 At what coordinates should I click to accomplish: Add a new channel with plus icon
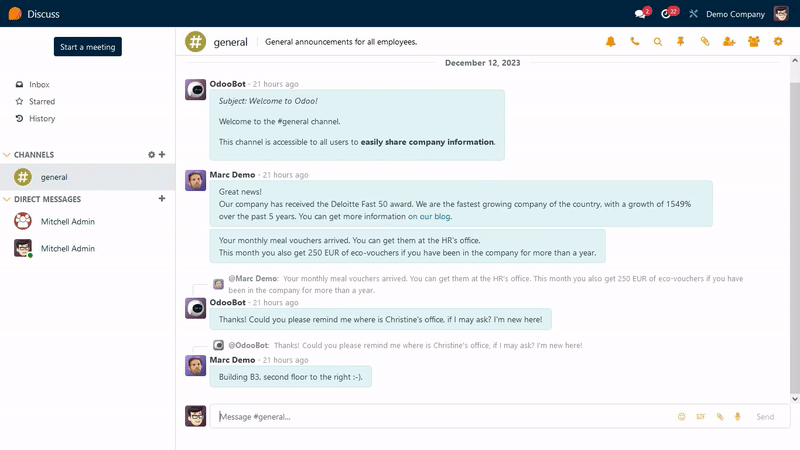tap(162, 155)
